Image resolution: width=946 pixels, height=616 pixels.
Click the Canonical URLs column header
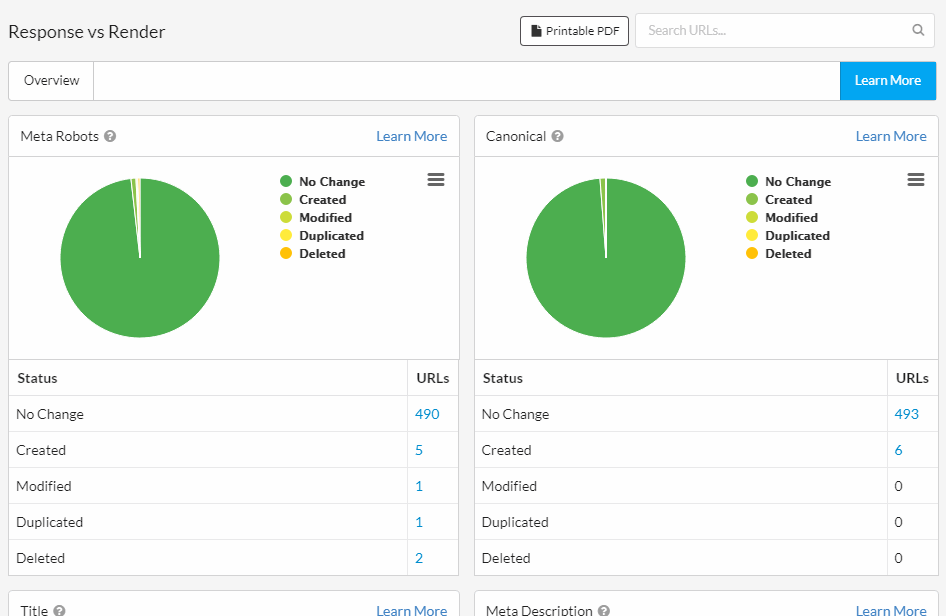912,378
